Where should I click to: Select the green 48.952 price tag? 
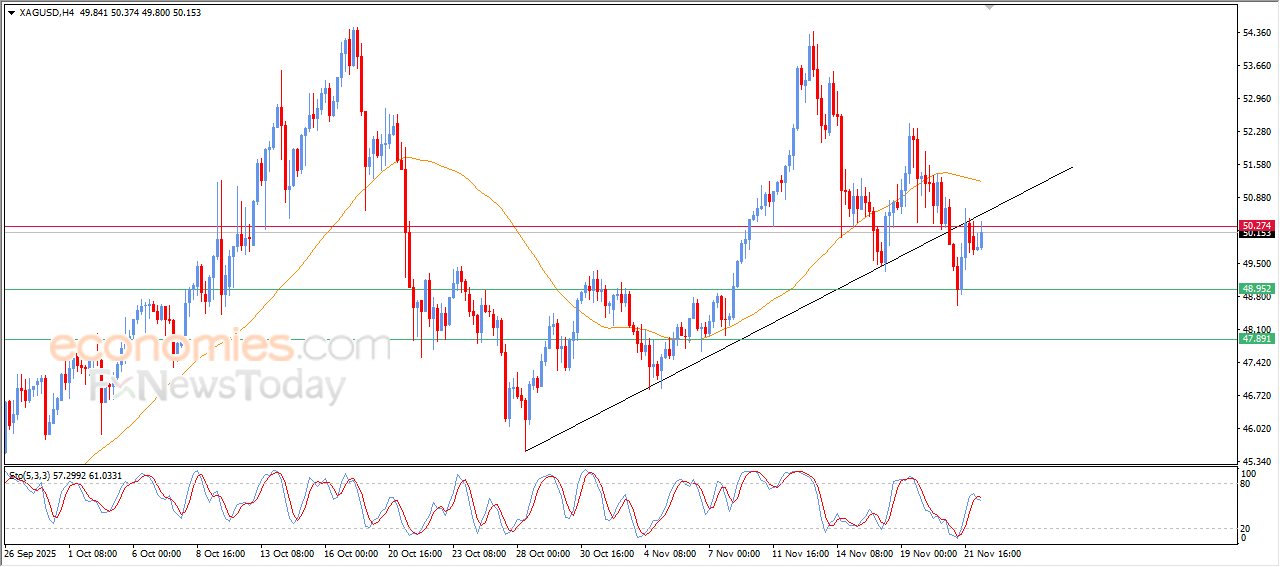click(1257, 288)
